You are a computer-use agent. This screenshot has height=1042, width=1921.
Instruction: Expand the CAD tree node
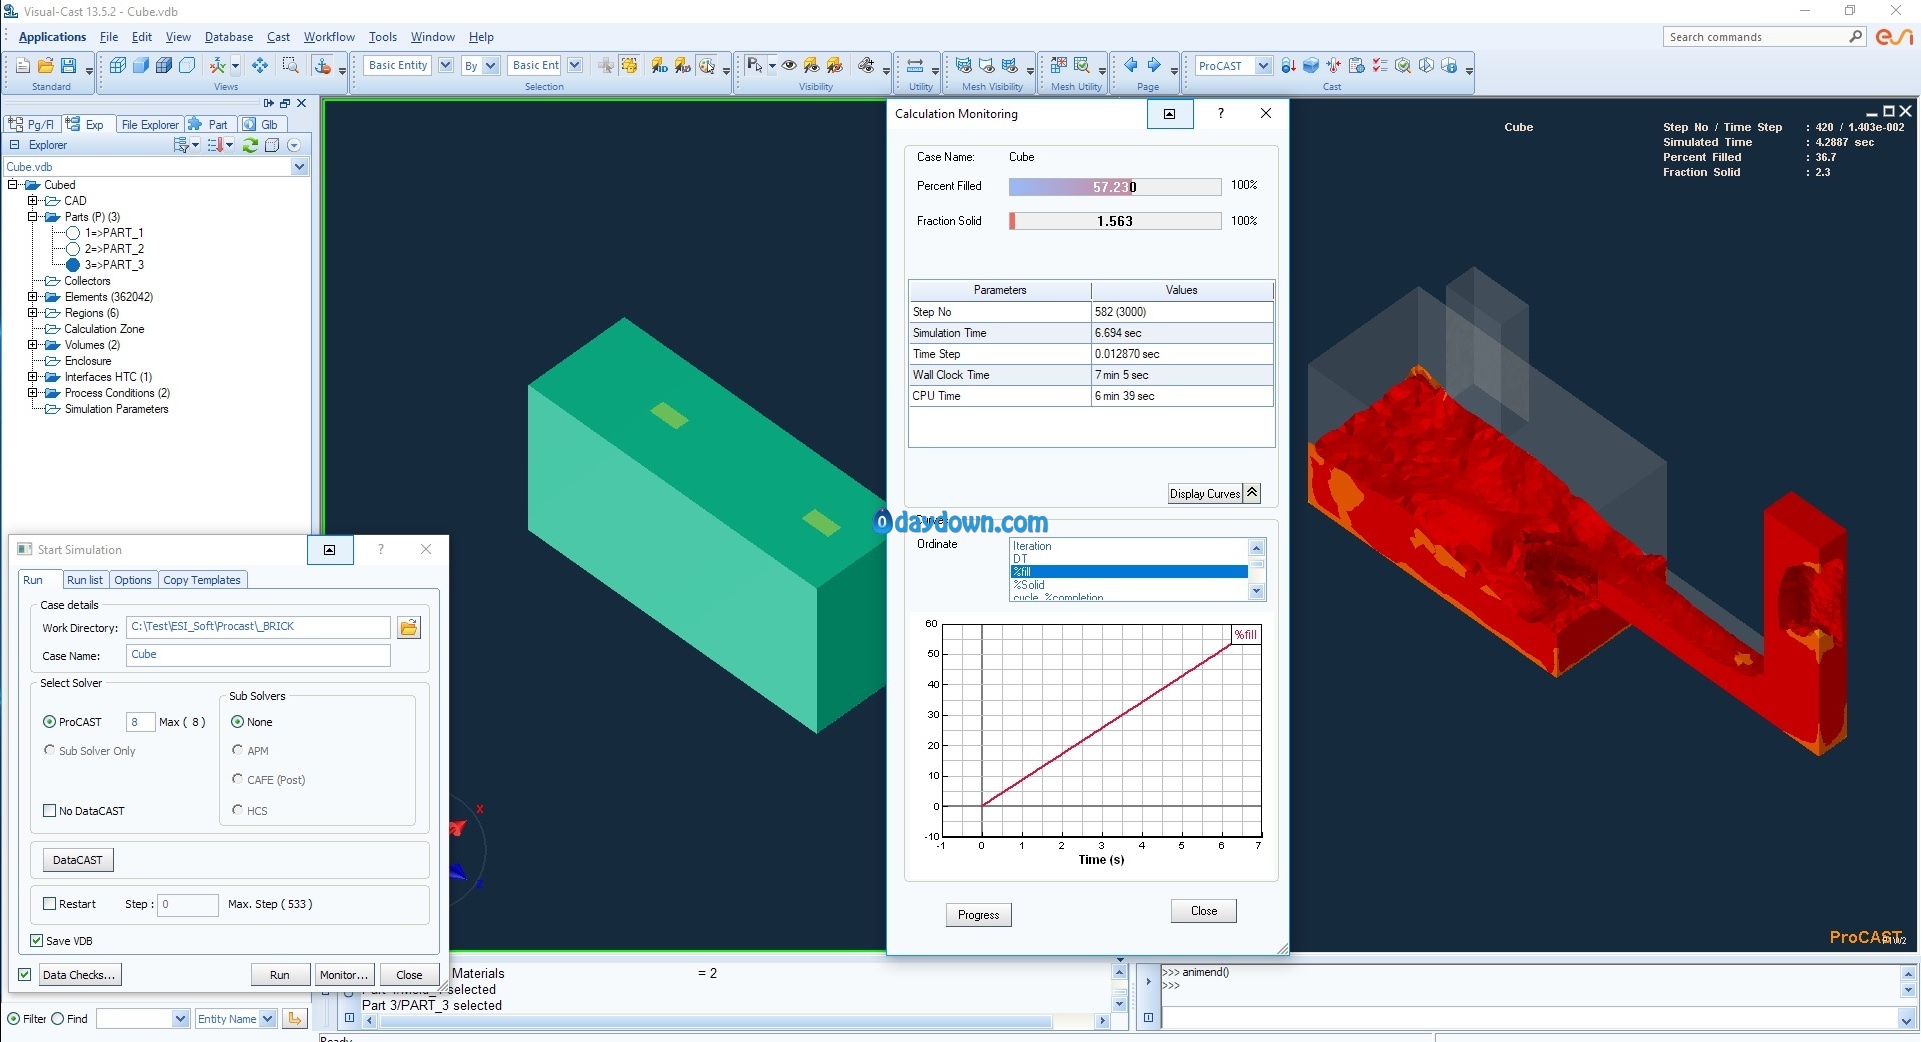coord(32,201)
